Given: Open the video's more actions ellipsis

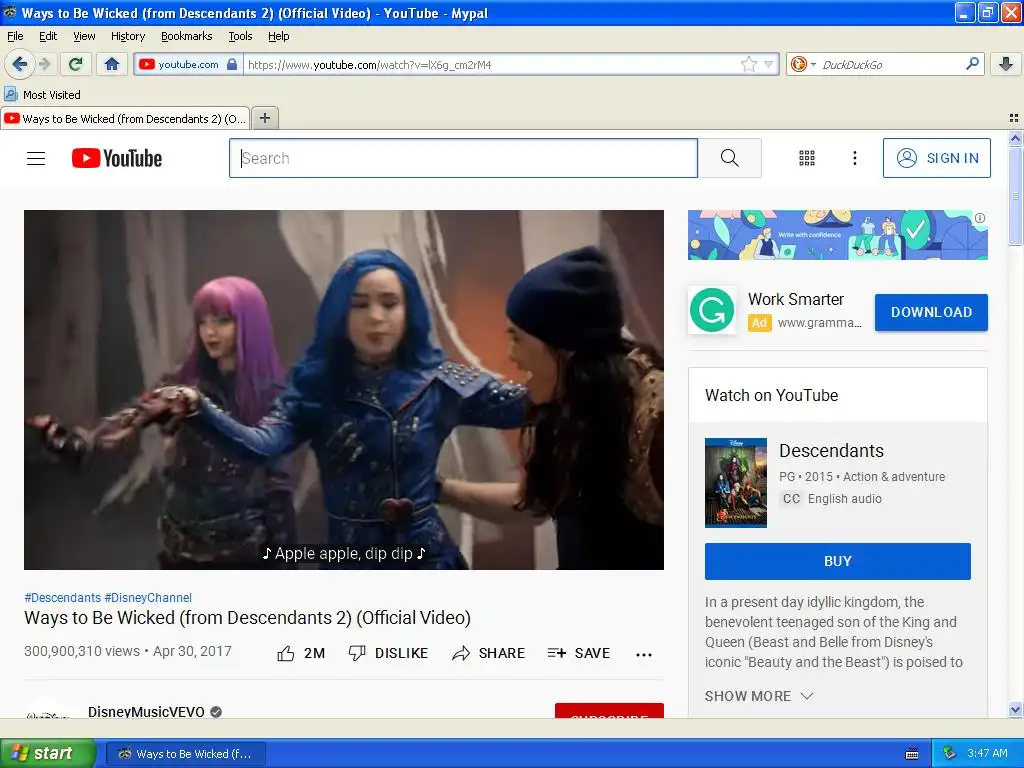Looking at the screenshot, I should [x=644, y=654].
